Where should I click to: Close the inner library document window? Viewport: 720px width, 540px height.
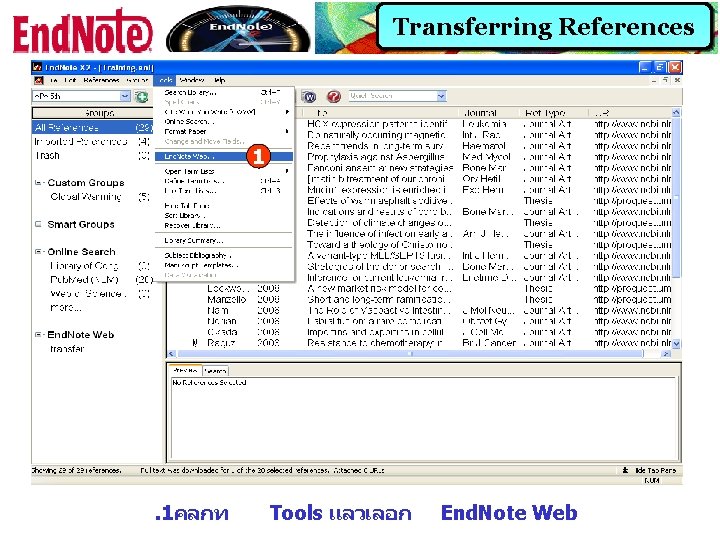tap(677, 80)
